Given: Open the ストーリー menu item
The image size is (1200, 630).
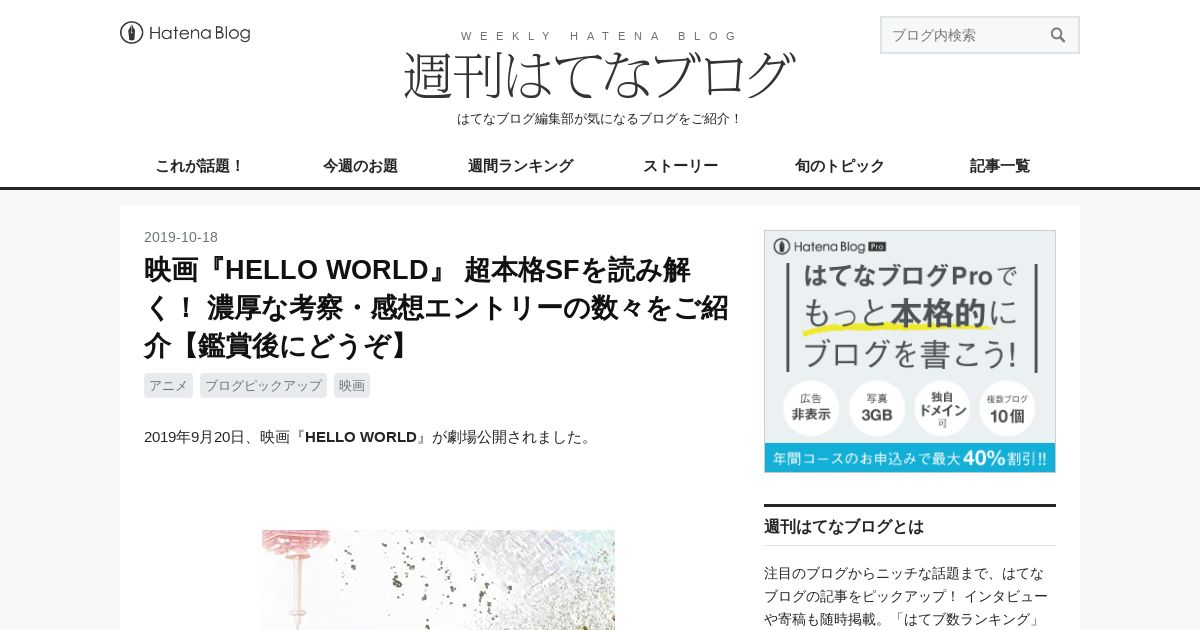Looking at the screenshot, I should coord(680,166).
